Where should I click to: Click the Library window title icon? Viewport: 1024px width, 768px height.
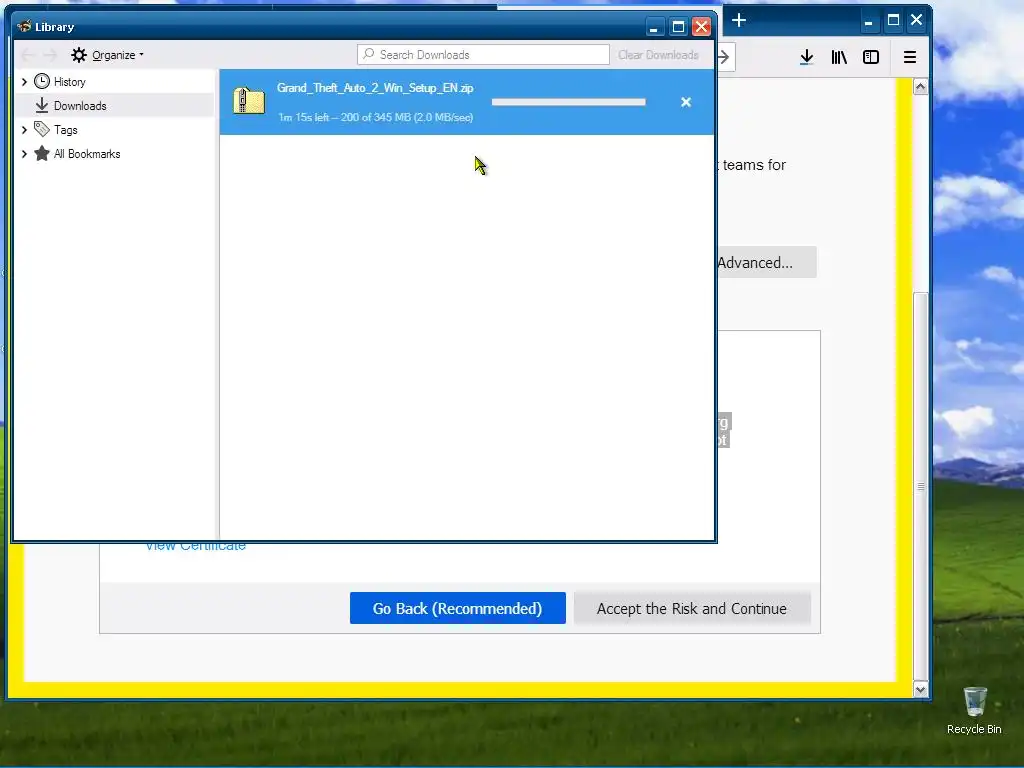(24, 27)
